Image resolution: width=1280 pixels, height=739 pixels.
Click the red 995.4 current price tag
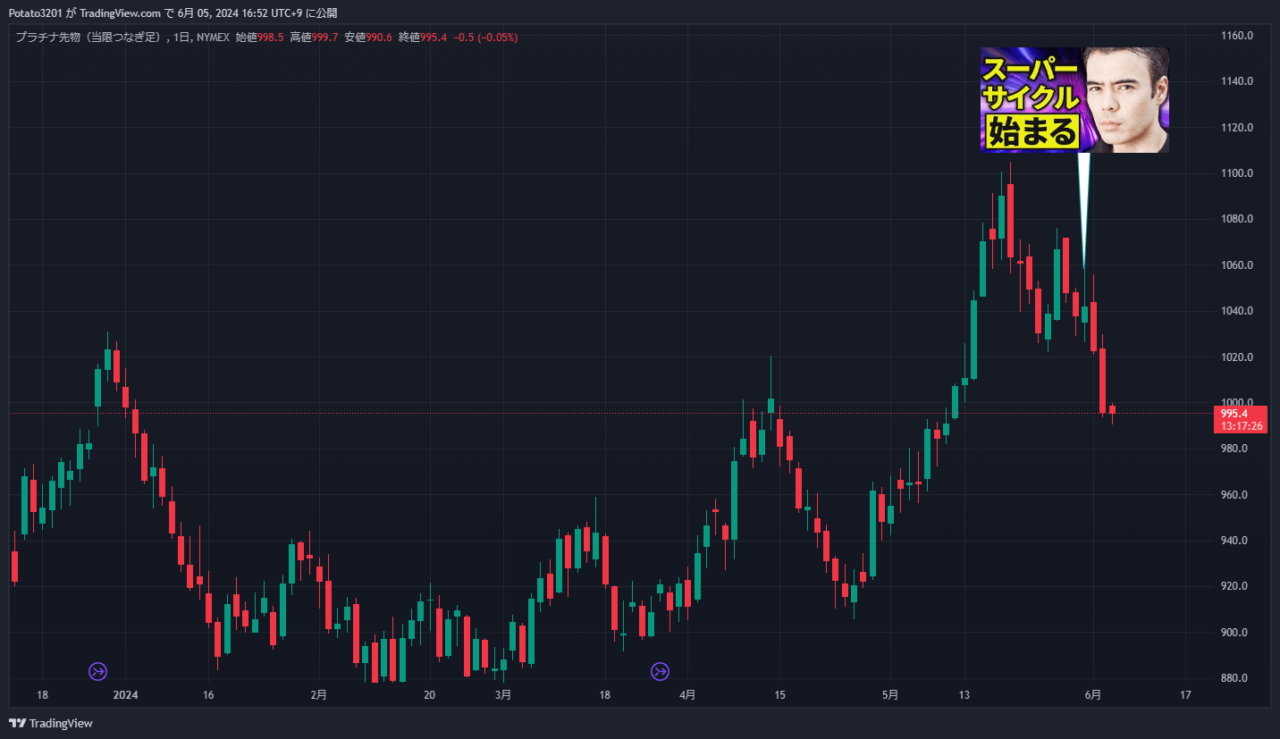click(1238, 413)
